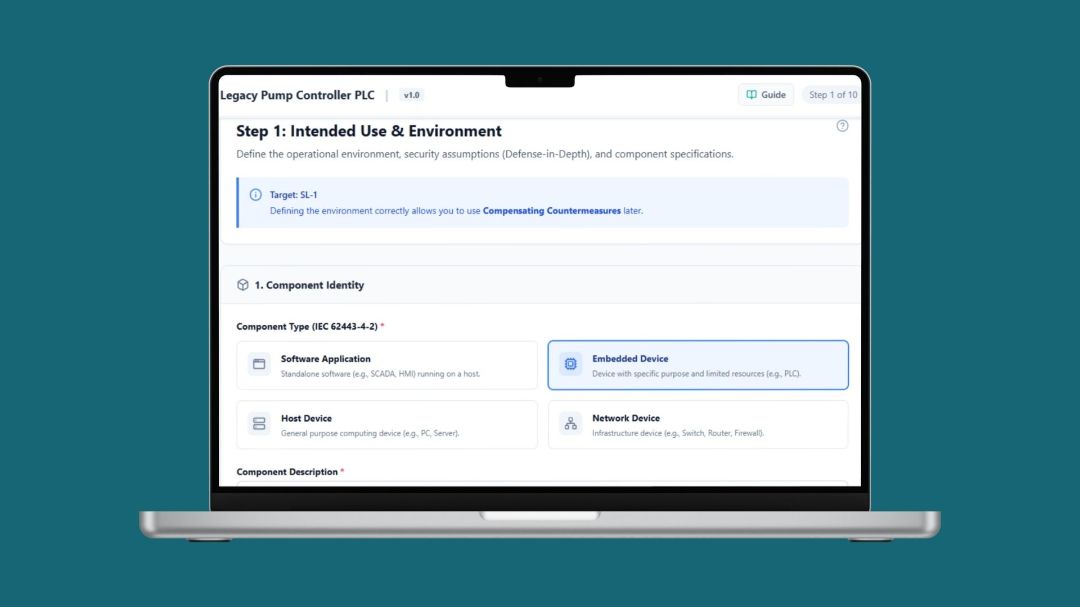Screen dimensions: 1080x607
Task: Select the Embedded Device option title
Action: click(x=630, y=359)
